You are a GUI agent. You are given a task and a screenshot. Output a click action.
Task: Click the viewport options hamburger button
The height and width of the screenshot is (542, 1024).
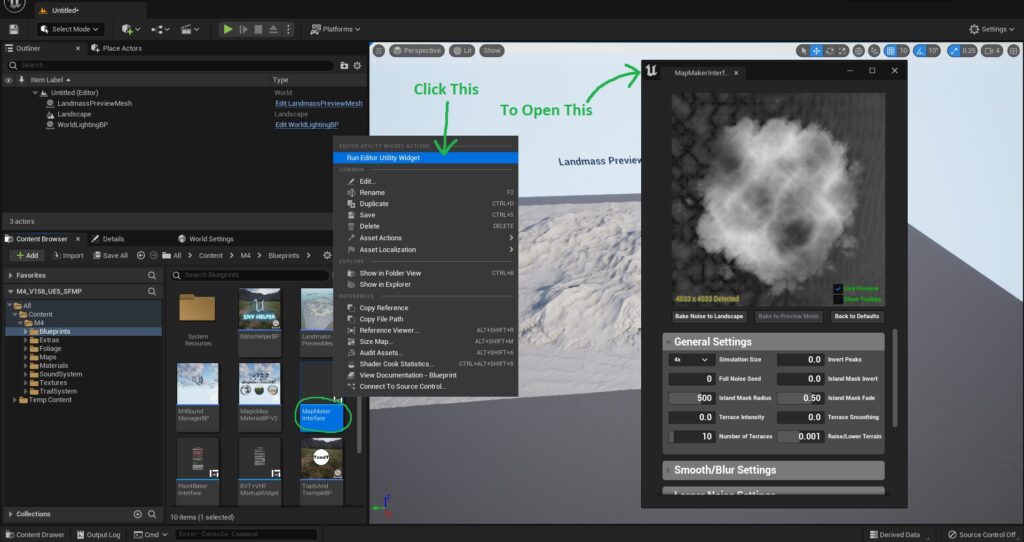[379, 50]
